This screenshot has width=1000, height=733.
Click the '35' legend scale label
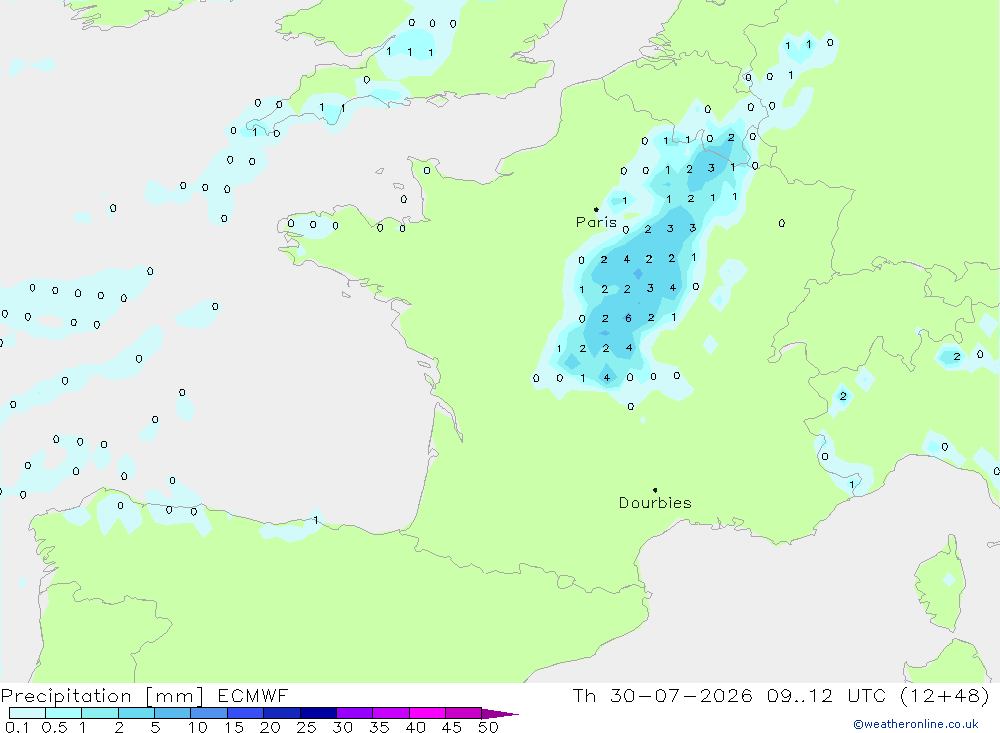[379, 727]
